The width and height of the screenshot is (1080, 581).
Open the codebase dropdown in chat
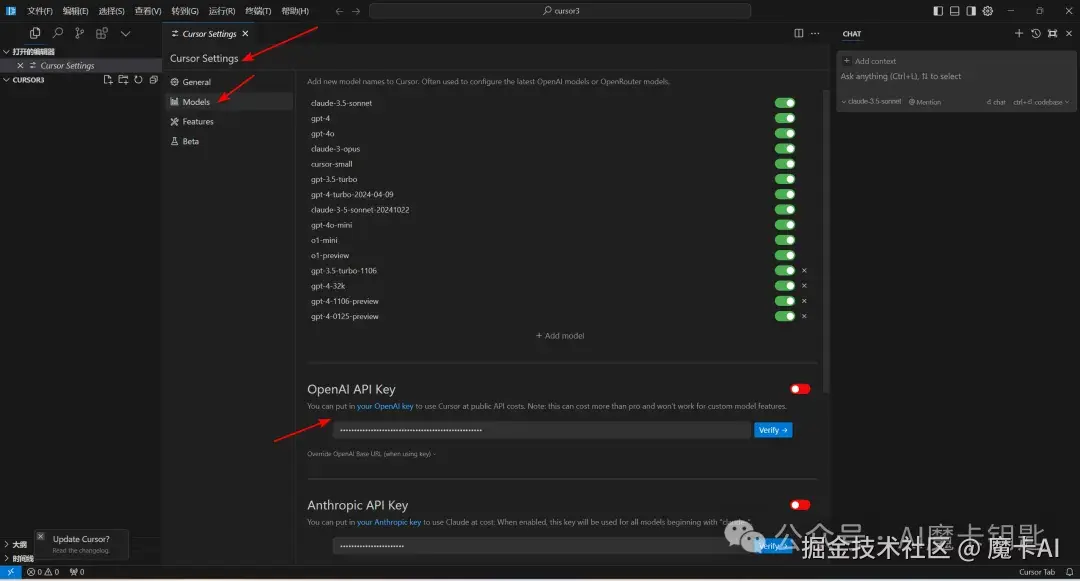point(1041,102)
